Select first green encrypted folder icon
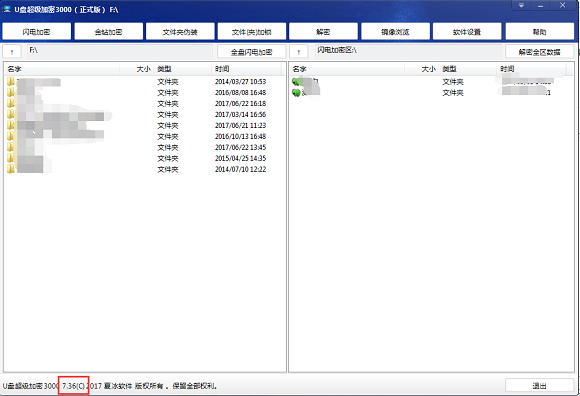Viewport: 580px width, 396px height. 296,81
